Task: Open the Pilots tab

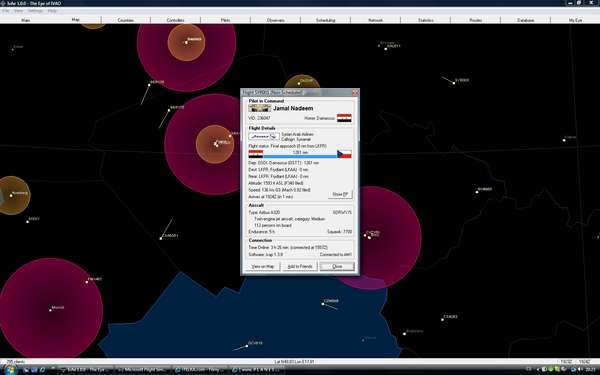Action: 225,20
